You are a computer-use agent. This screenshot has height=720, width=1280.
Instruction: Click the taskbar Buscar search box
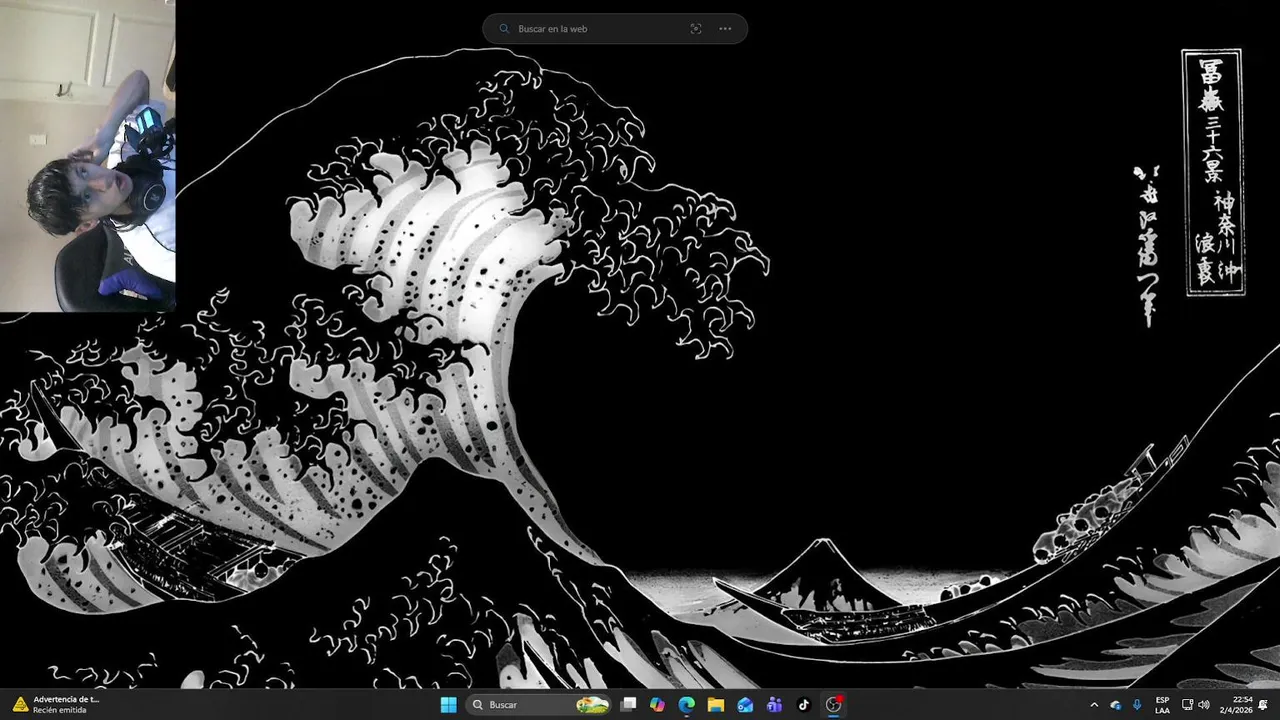point(539,704)
